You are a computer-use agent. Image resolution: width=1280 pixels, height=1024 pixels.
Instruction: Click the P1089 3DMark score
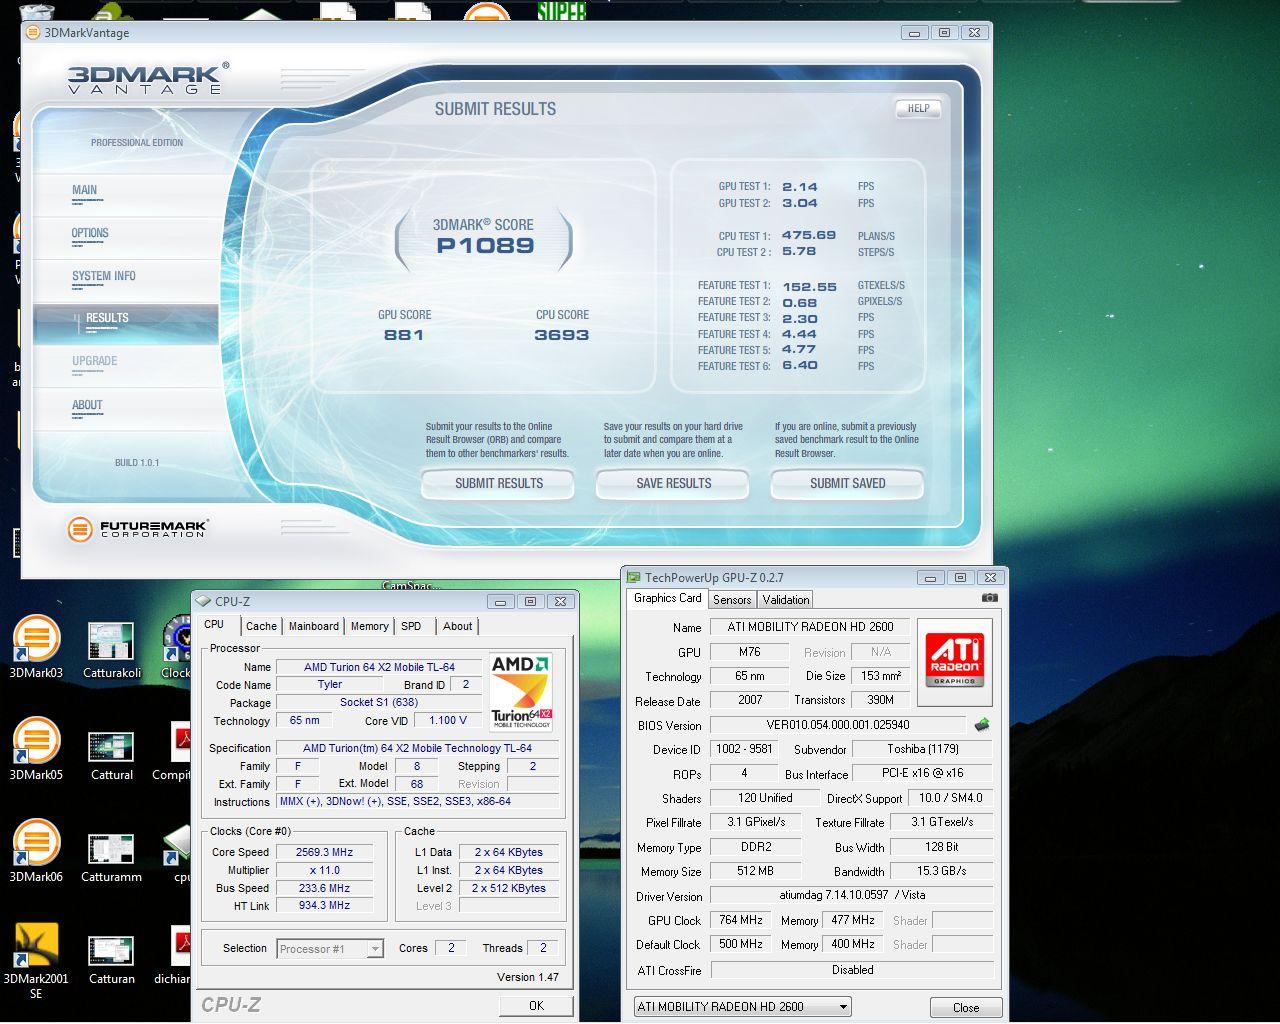pos(485,246)
